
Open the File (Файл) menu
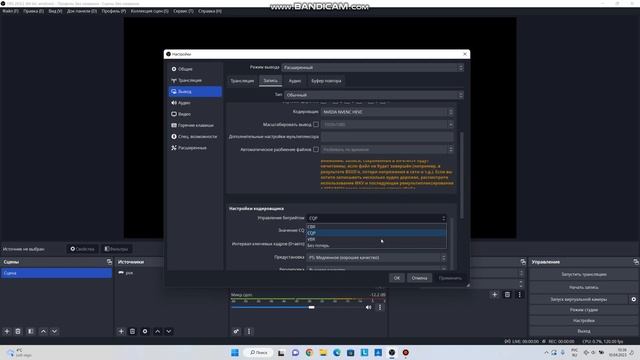pos(11,11)
